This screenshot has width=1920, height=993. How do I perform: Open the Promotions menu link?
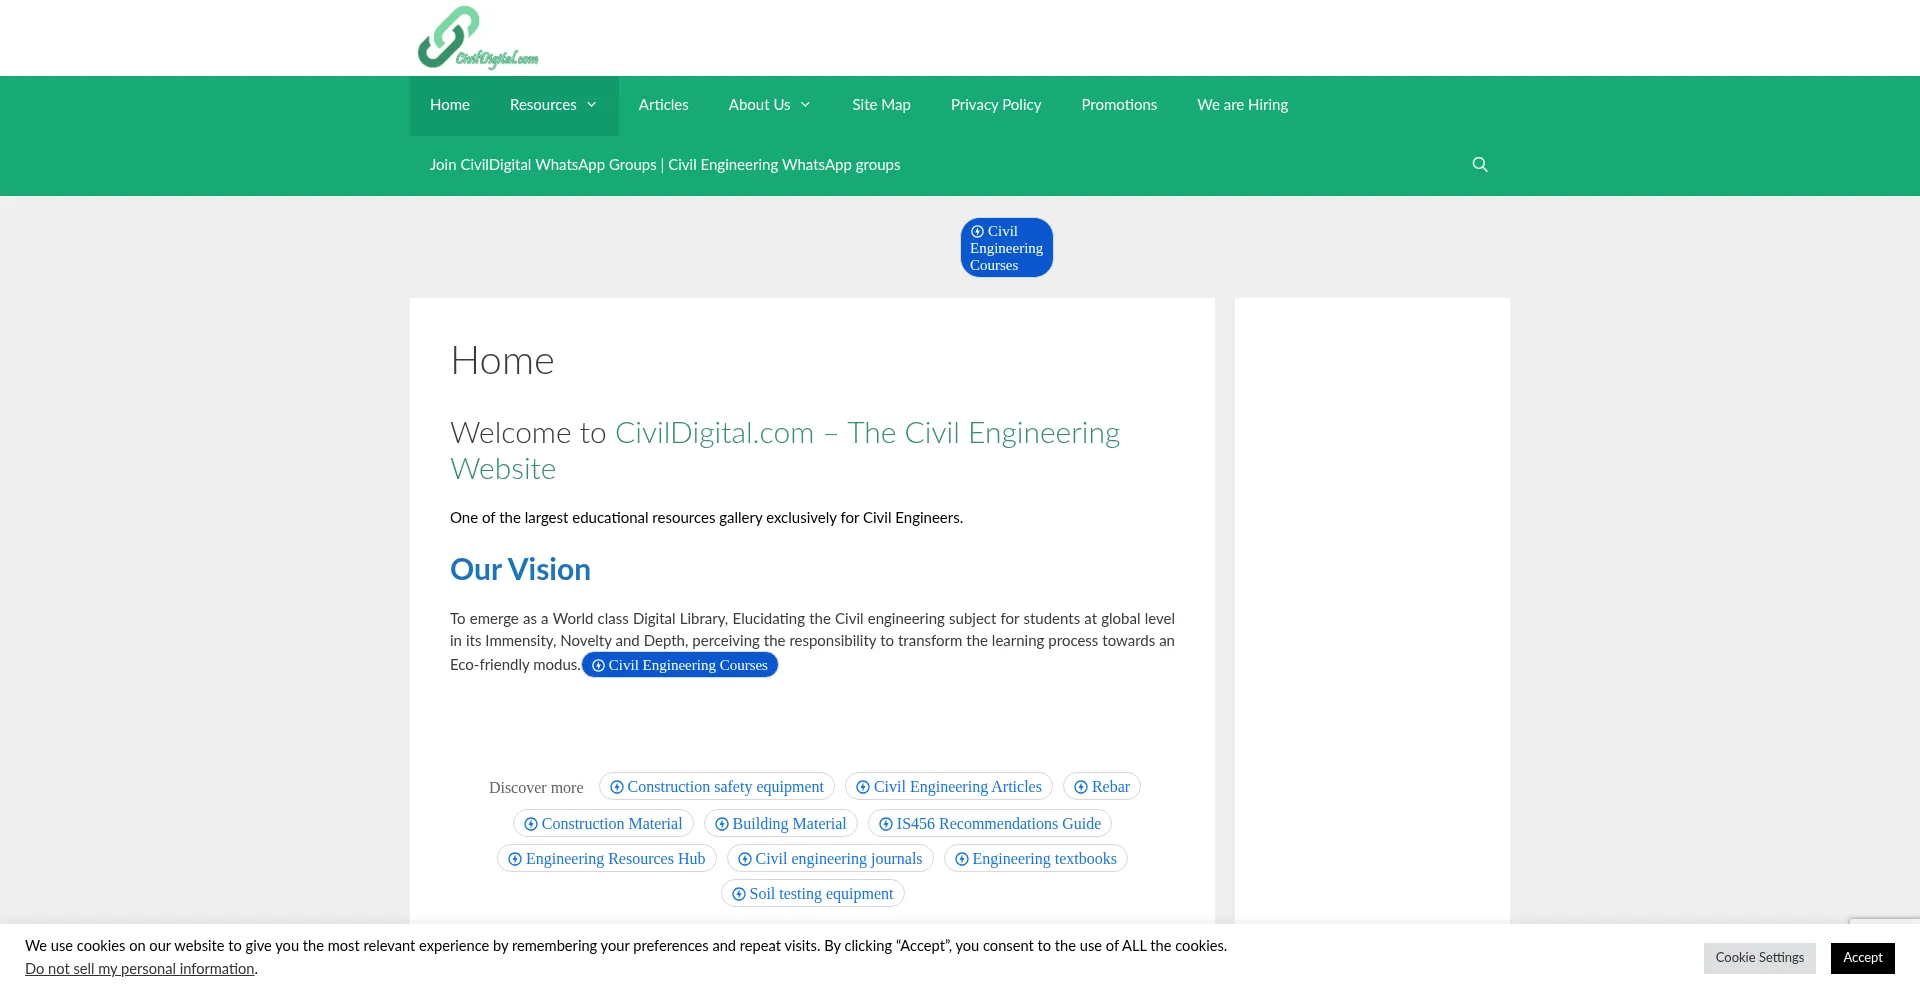coord(1118,105)
